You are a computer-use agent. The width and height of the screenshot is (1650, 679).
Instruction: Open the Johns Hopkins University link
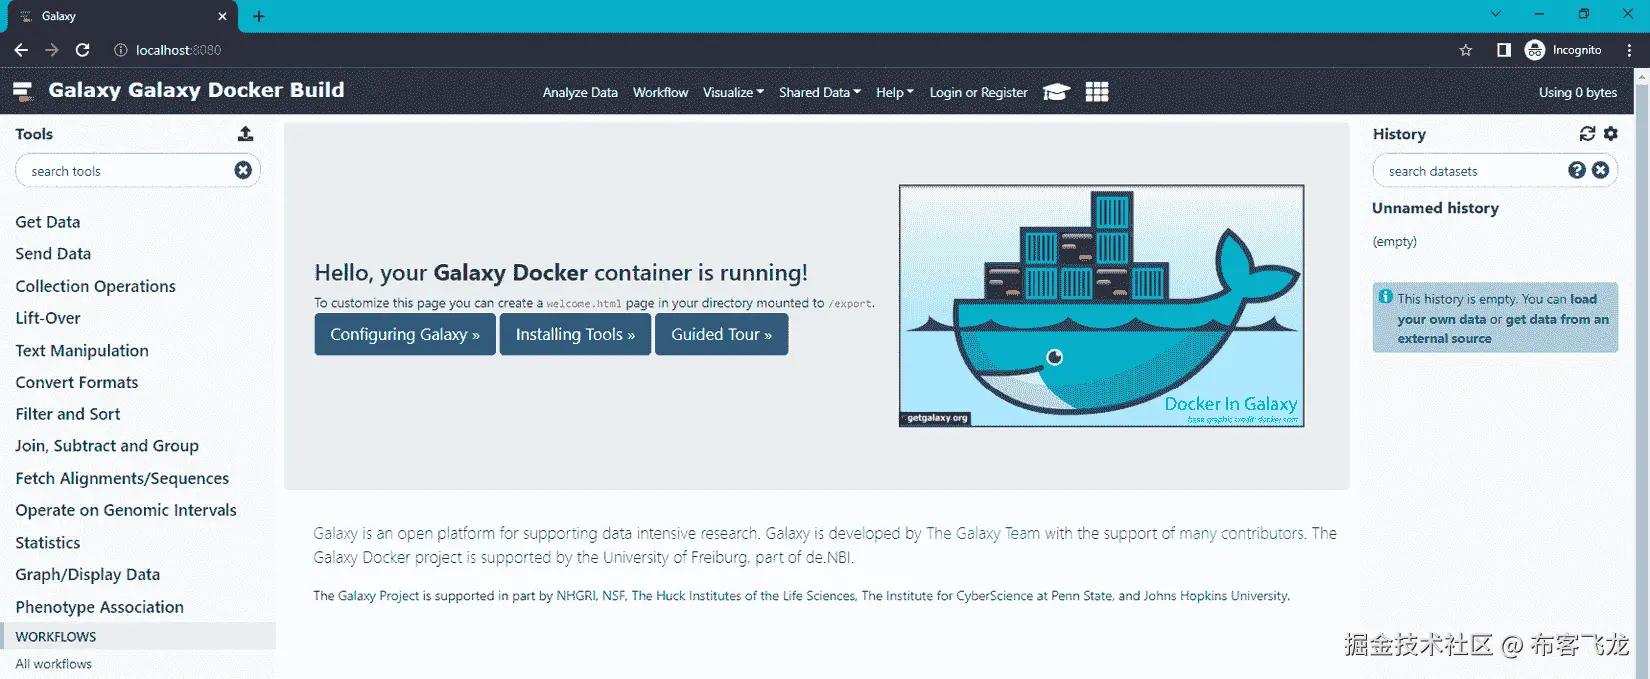(x=1216, y=596)
